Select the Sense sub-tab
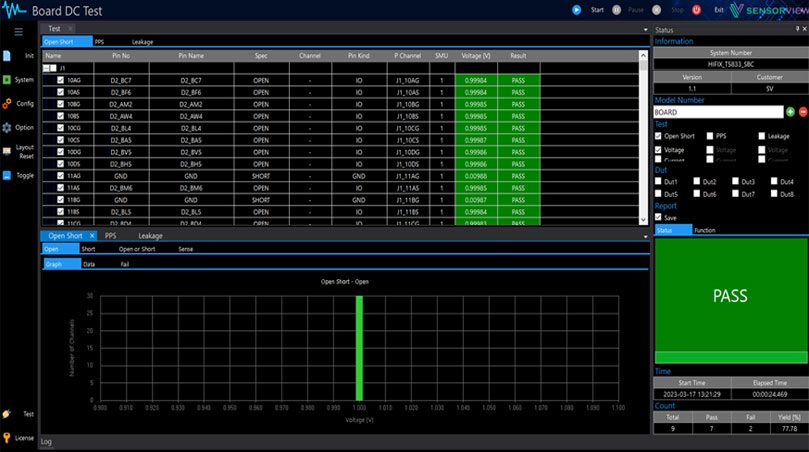The height and width of the screenshot is (452, 809). tap(186, 249)
